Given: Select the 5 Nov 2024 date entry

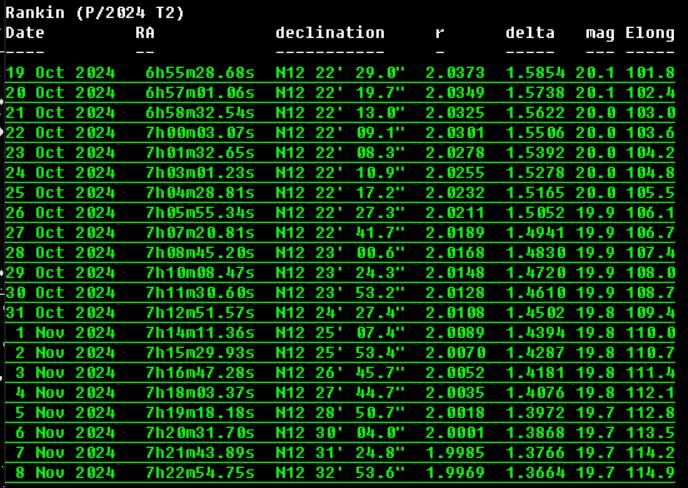Looking at the screenshot, I should point(65,413).
